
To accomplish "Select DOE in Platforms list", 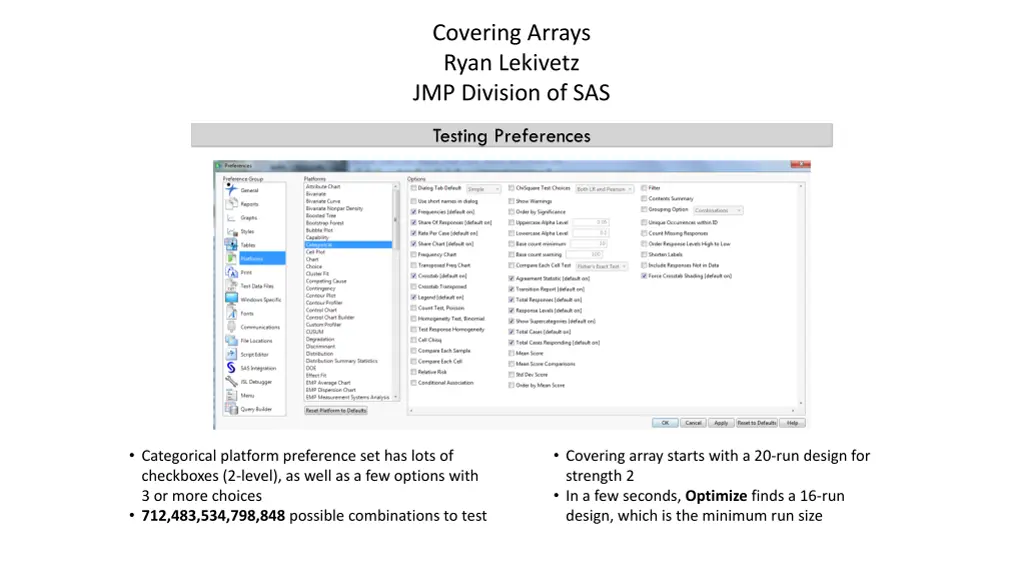I will pos(311,368).
